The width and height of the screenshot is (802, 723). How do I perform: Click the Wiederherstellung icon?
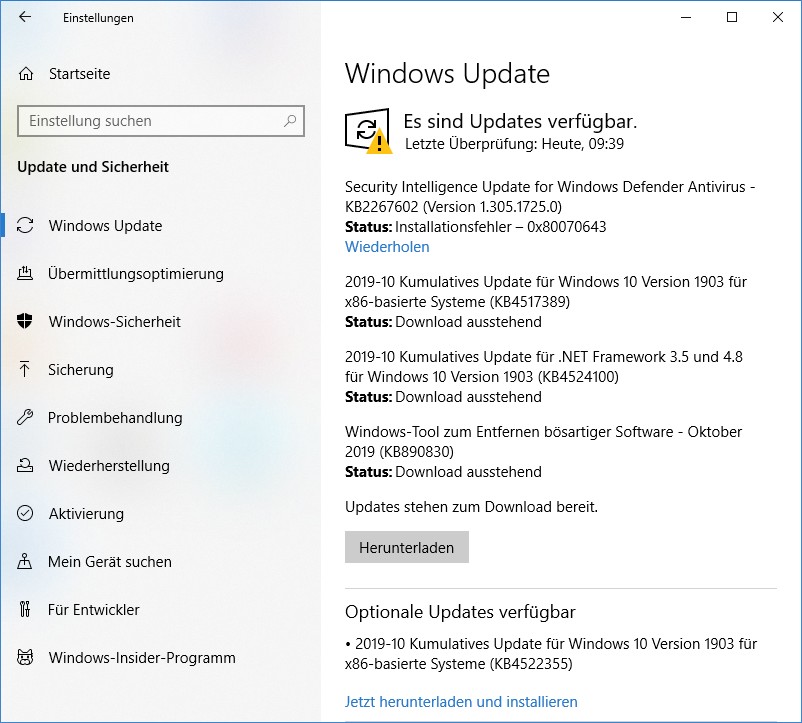click(x=25, y=465)
